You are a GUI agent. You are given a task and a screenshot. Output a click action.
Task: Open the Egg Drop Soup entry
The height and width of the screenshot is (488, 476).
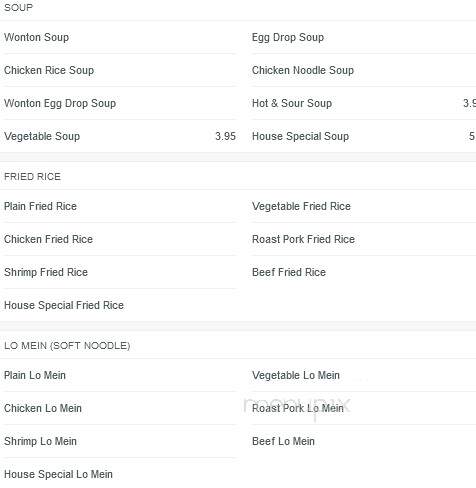tap(288, 37)
